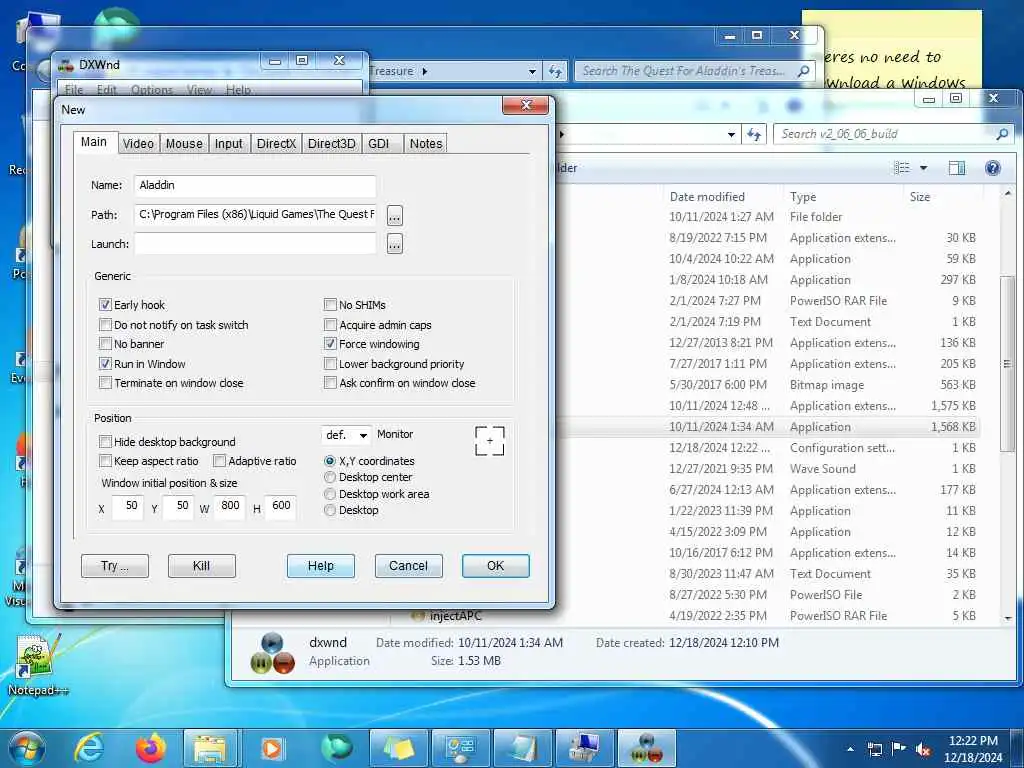Image resolution: width=1024 pixels, height=768 pixels.
Task: Open the Input tab
Action: (x=229, y=144)
